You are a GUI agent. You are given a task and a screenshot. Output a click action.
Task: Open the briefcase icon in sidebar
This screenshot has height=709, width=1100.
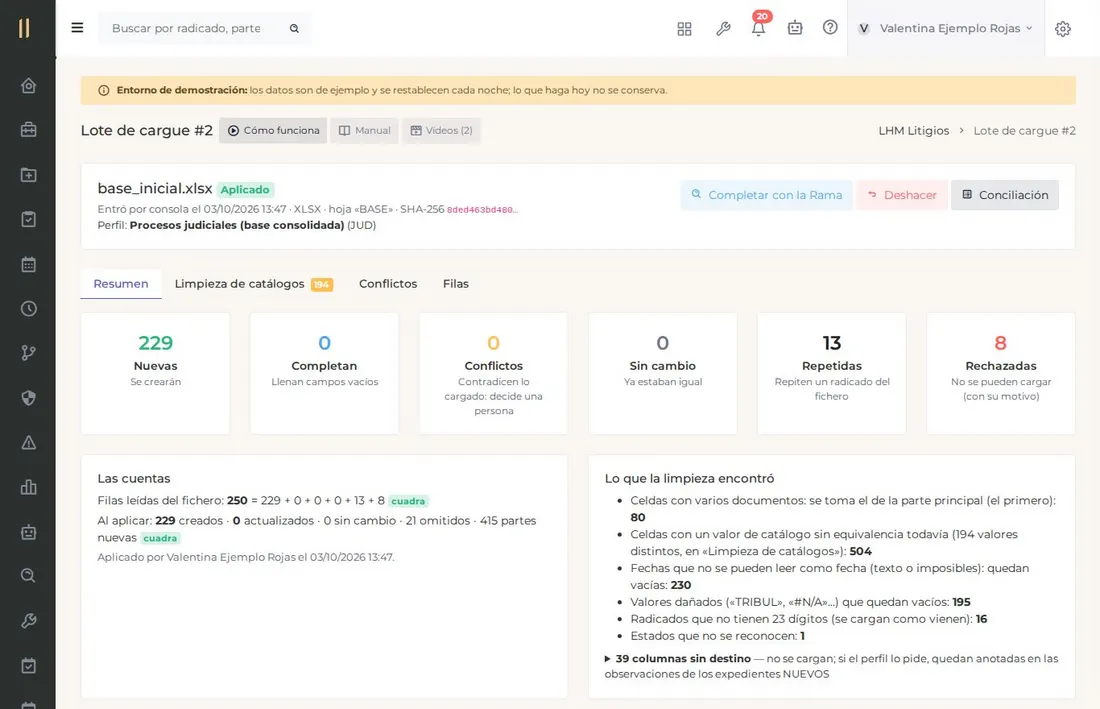click(28, 130)
